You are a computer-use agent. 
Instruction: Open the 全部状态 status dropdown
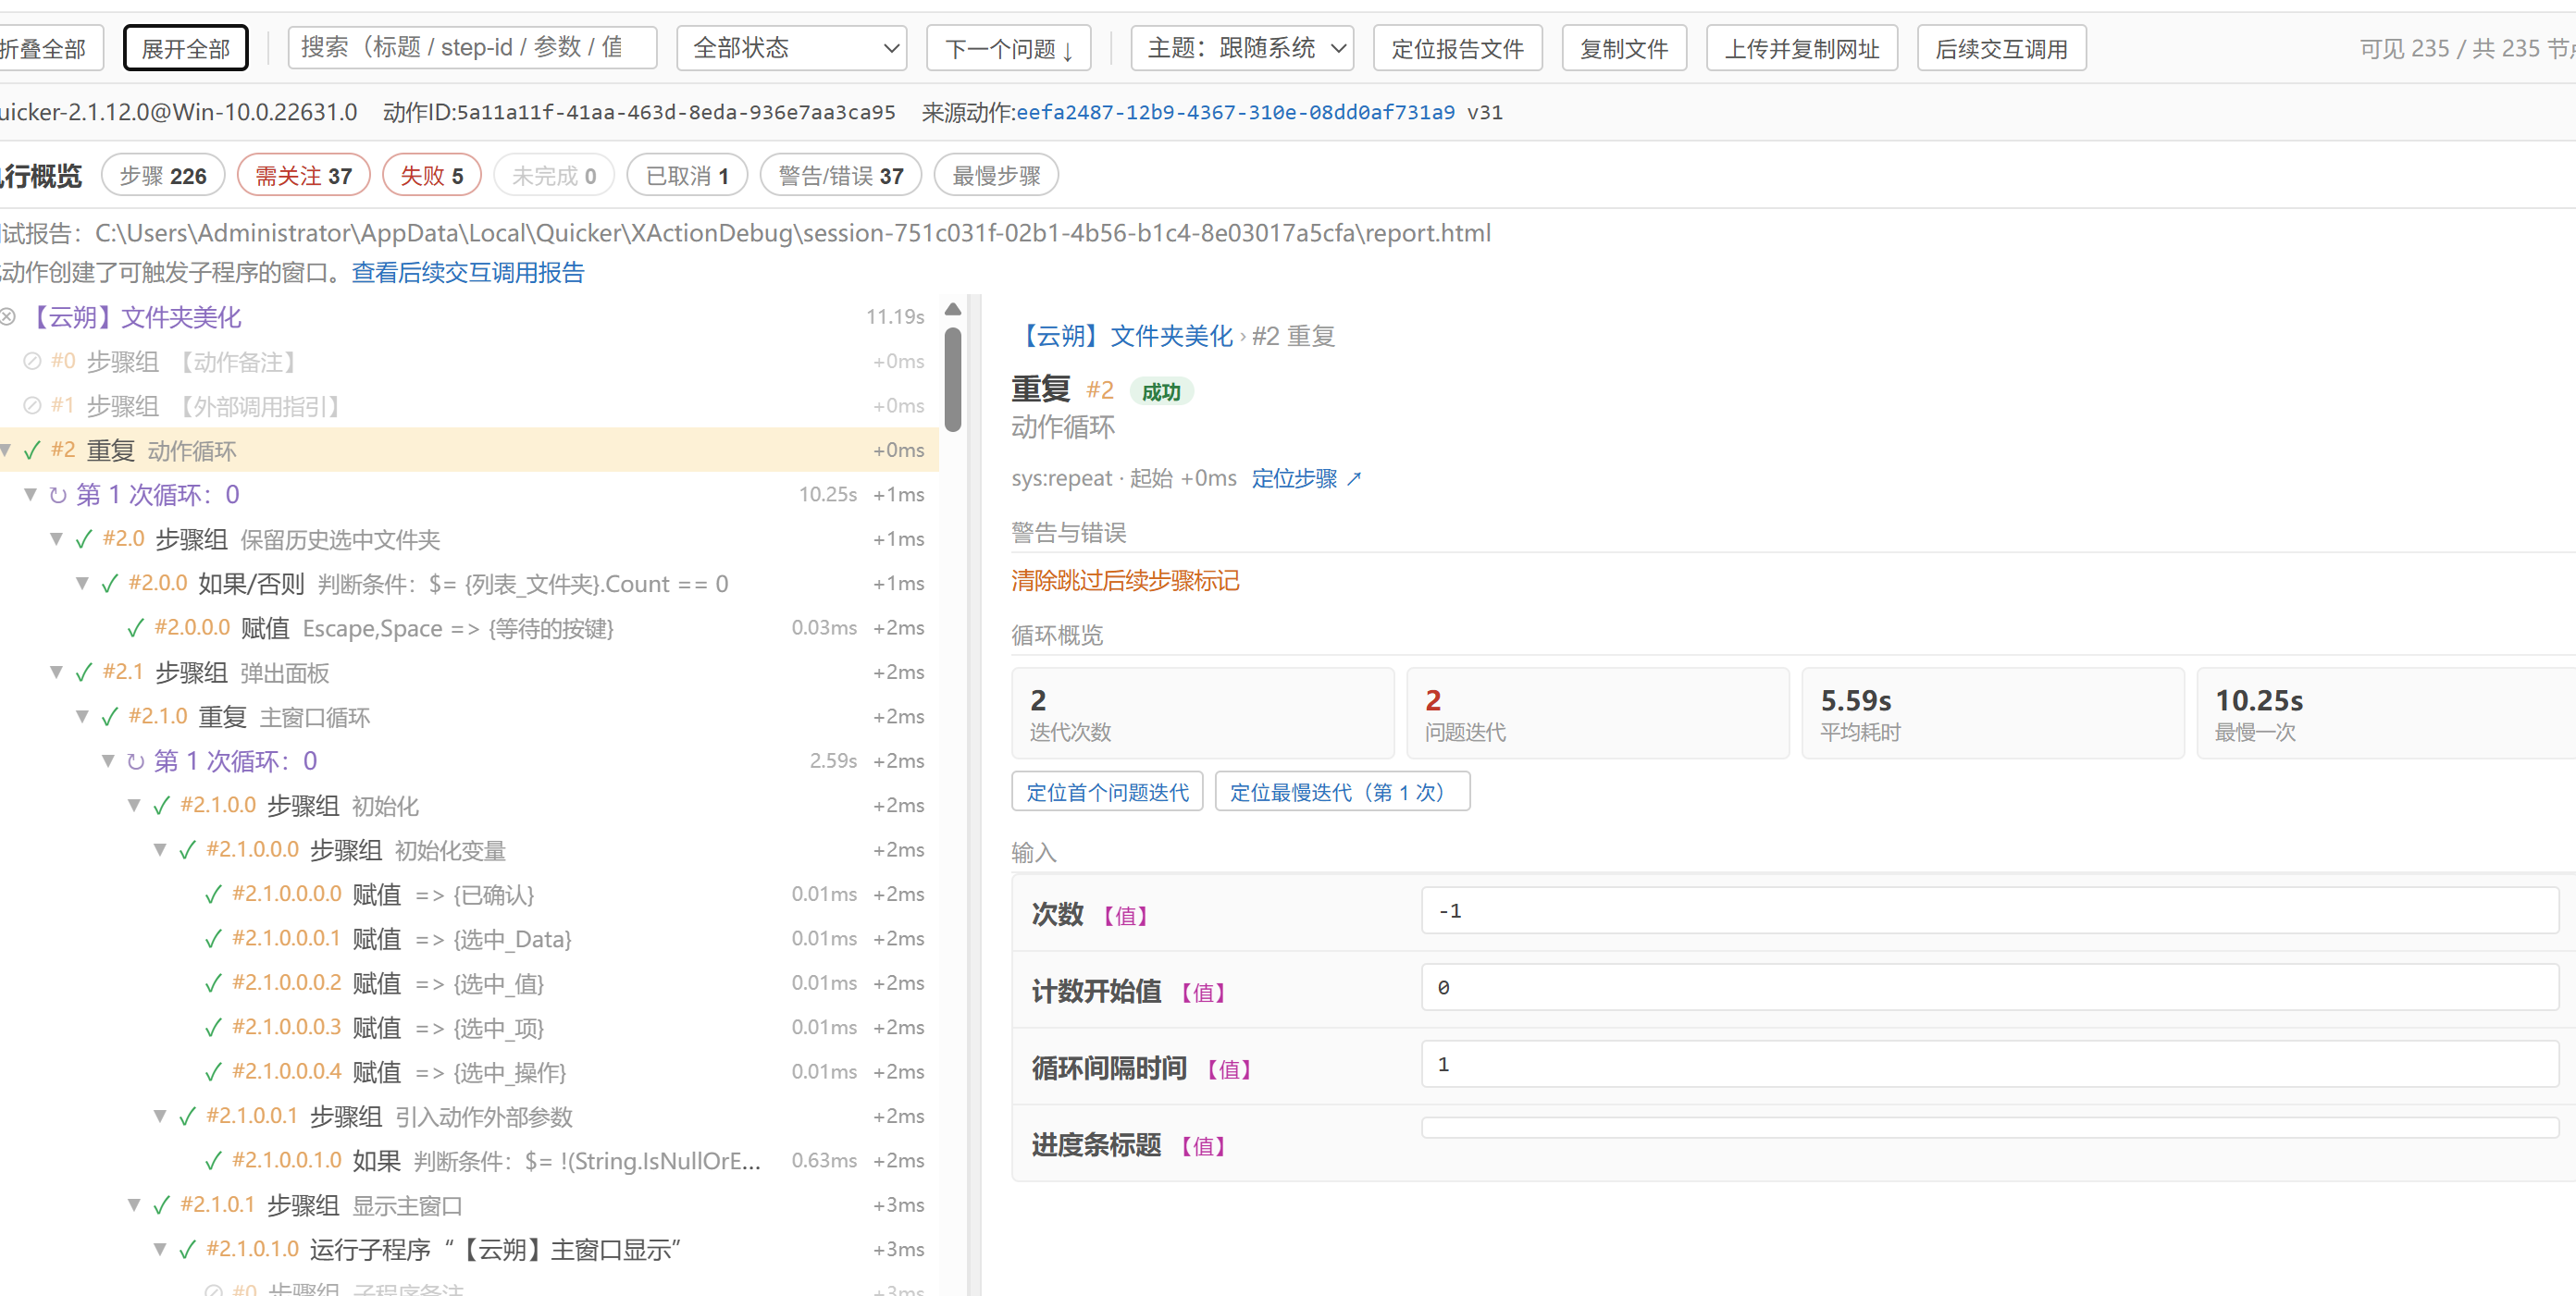[x=791, y=48]
